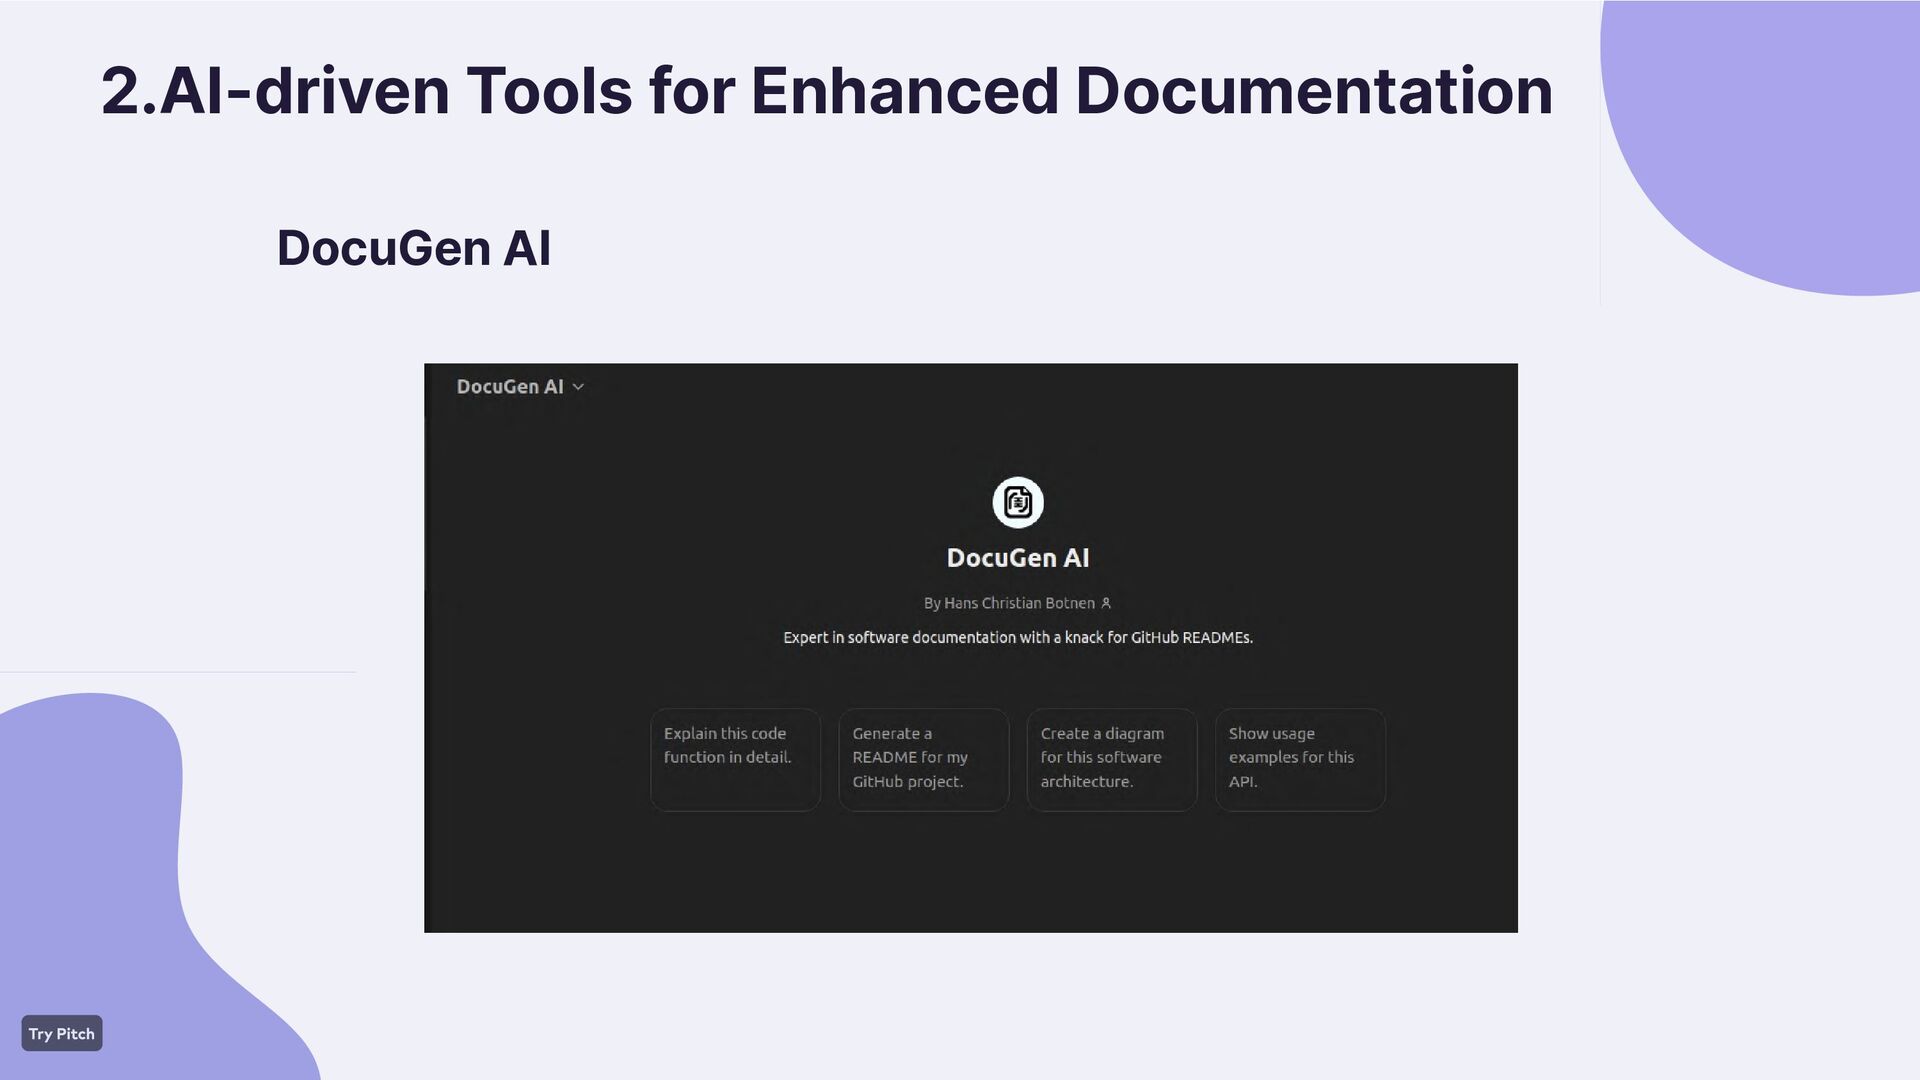Open the Hans Christian Botnen author link

pos(1018,603)
